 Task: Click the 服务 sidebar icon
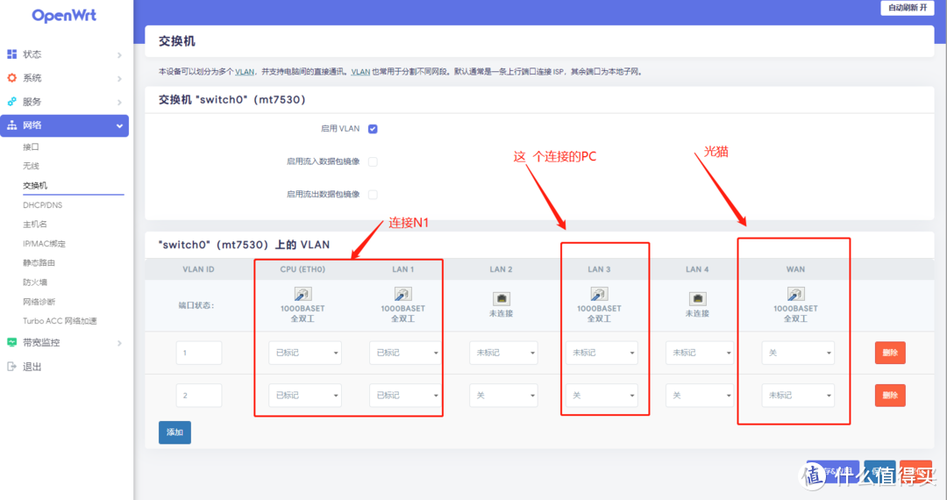(x=11, y=101)
